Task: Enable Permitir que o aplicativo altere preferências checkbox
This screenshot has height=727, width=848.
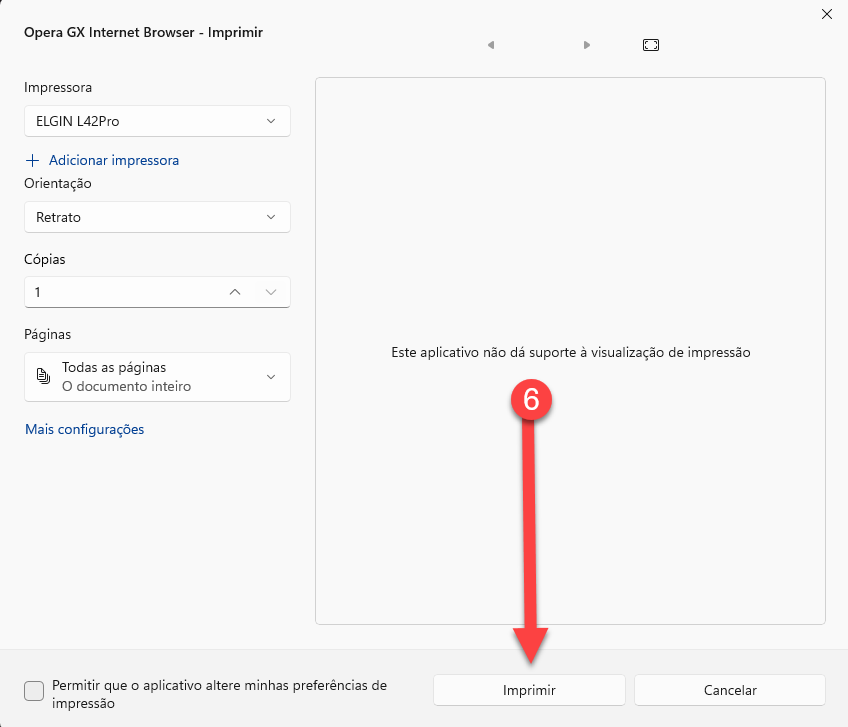Action: (x=34, y=691)
